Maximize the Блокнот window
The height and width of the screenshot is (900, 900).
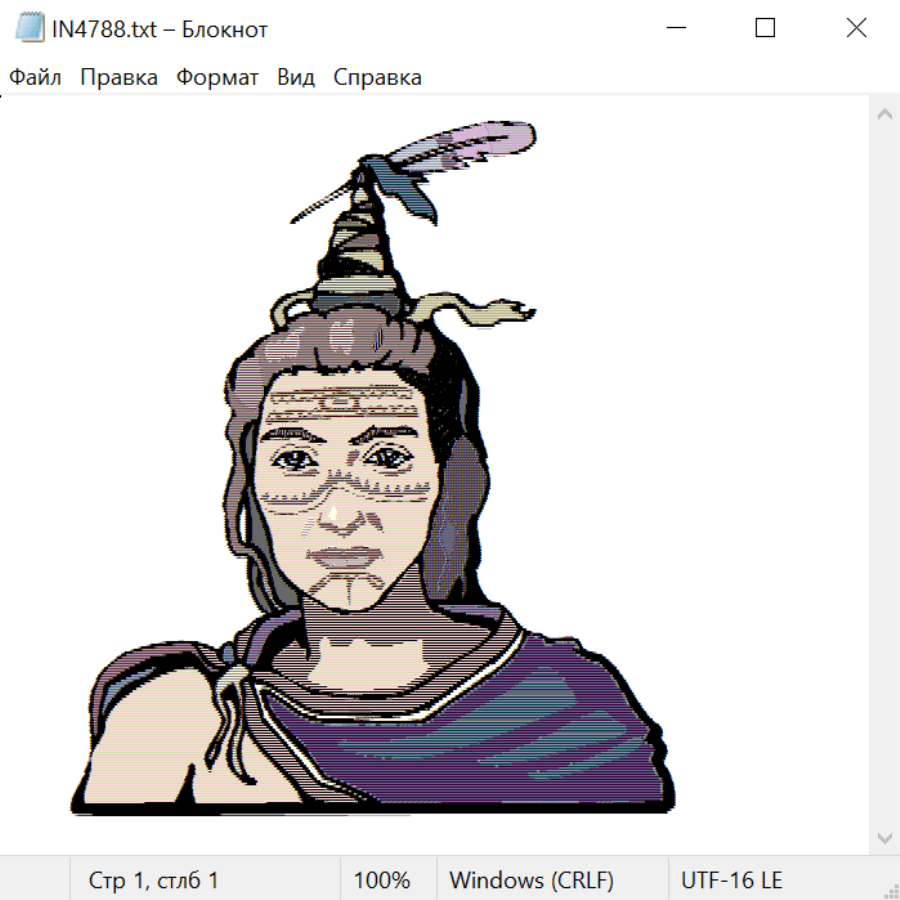pos(765,28)
